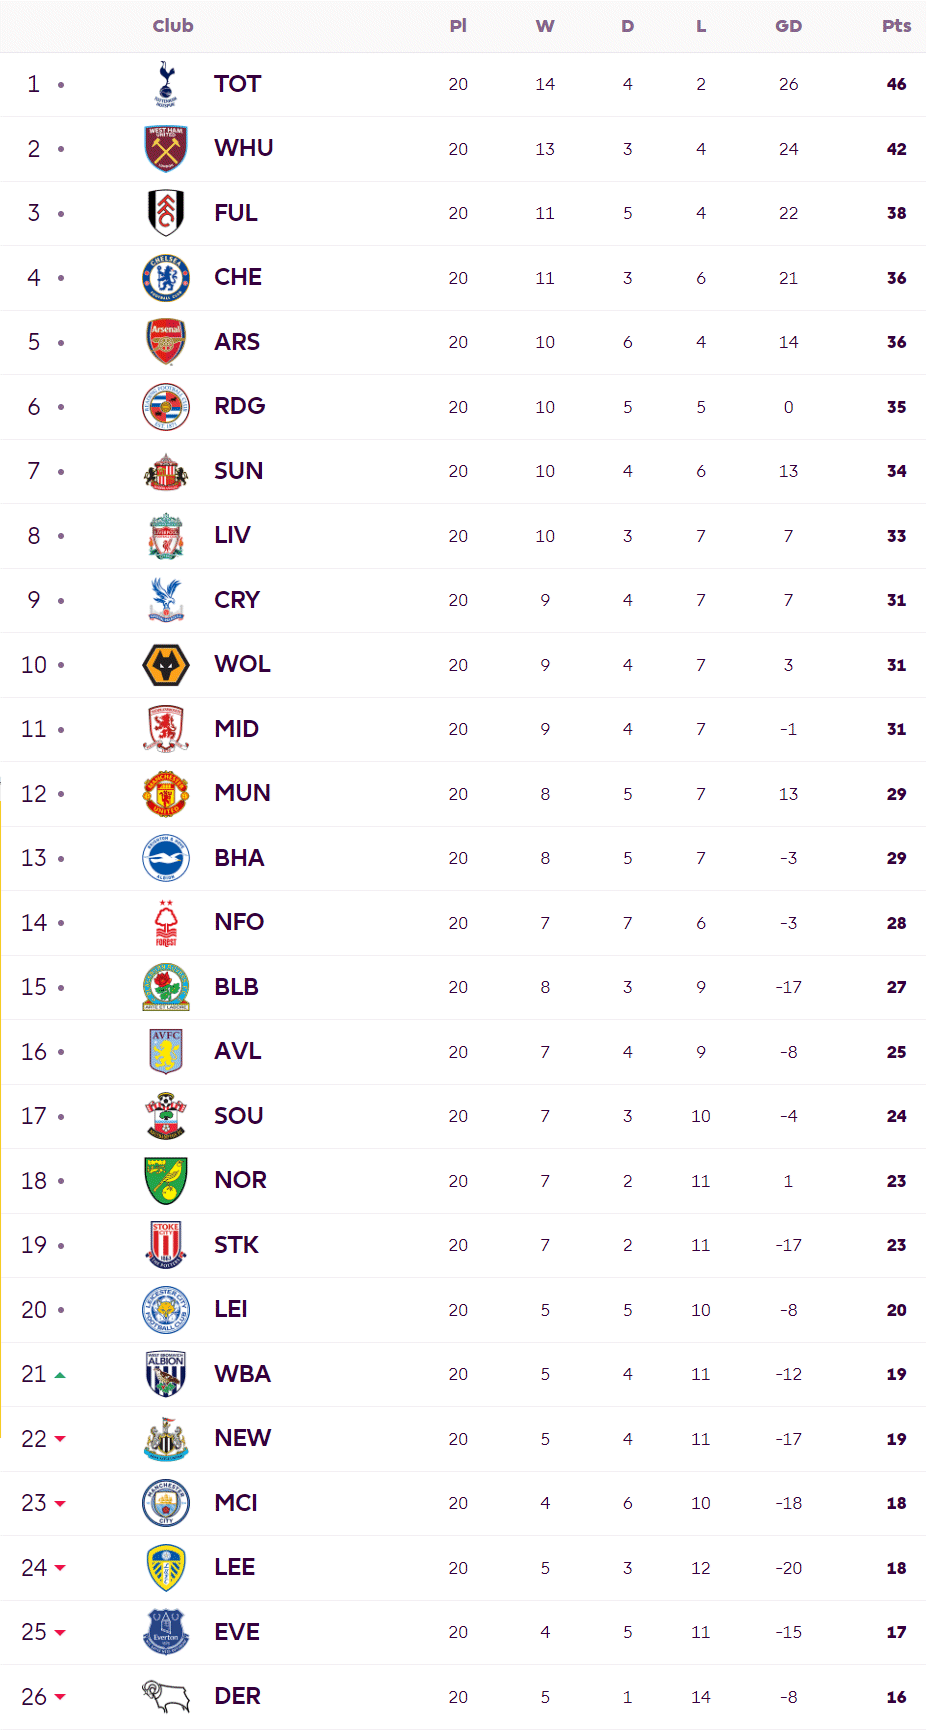Click the Tottenham club crest
Viewport: 926px width, 1735px height.
click(166, 84)
